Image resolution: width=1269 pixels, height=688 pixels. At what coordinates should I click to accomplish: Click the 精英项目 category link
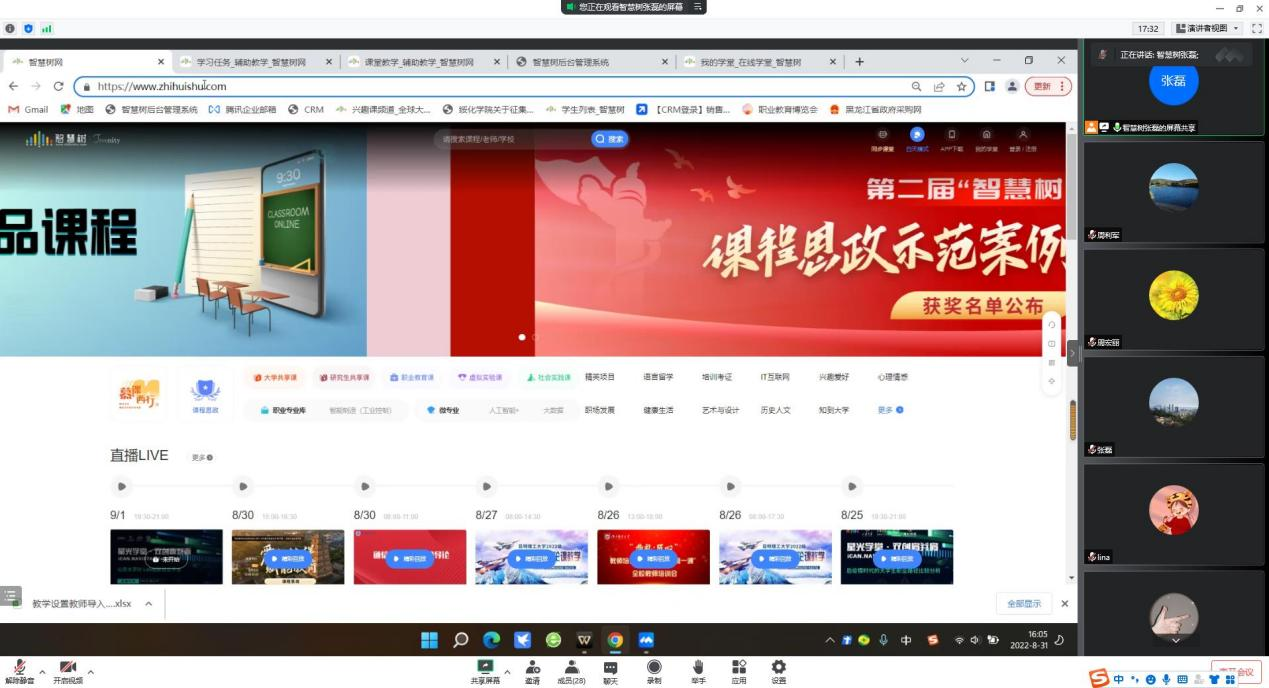600,377
